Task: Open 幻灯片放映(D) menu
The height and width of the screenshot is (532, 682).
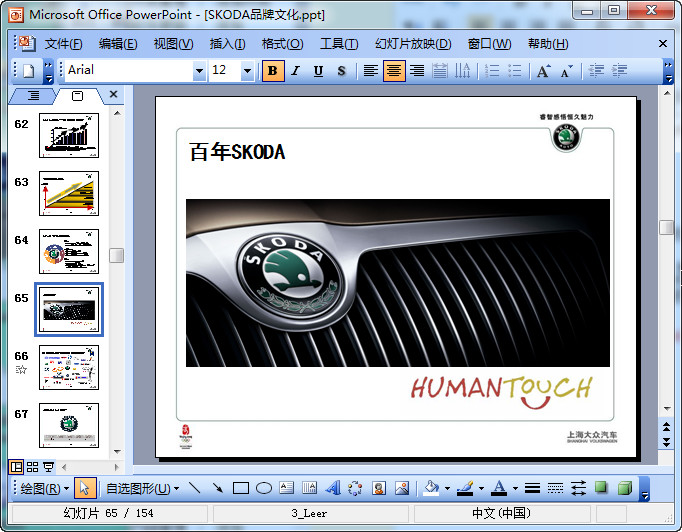Action: click(413, 44)
